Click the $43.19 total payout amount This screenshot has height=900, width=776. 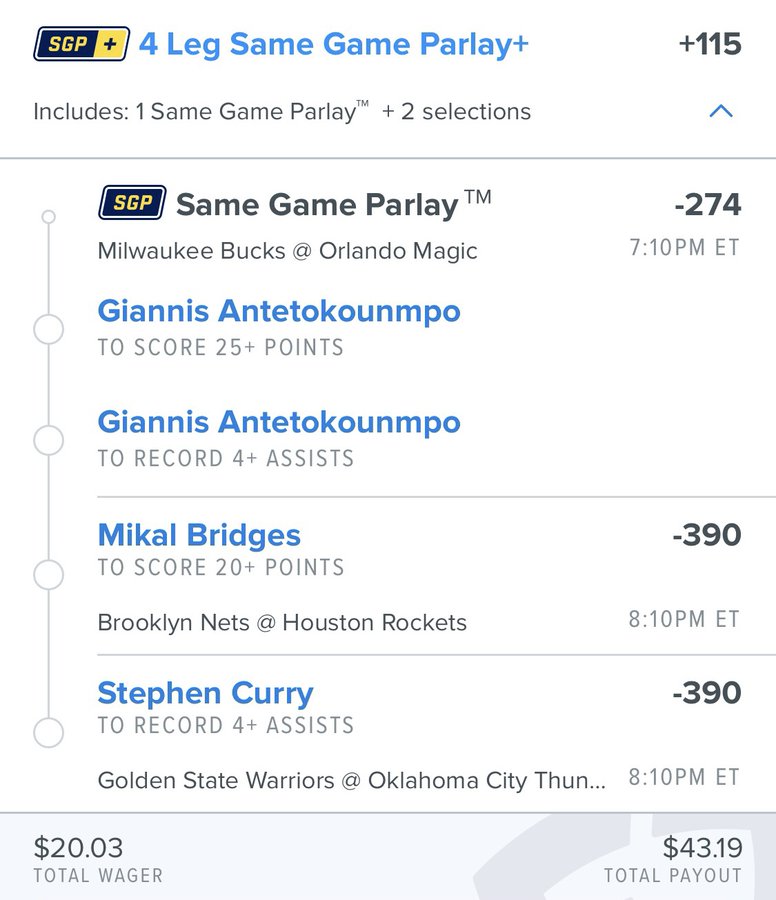(702, 848)
